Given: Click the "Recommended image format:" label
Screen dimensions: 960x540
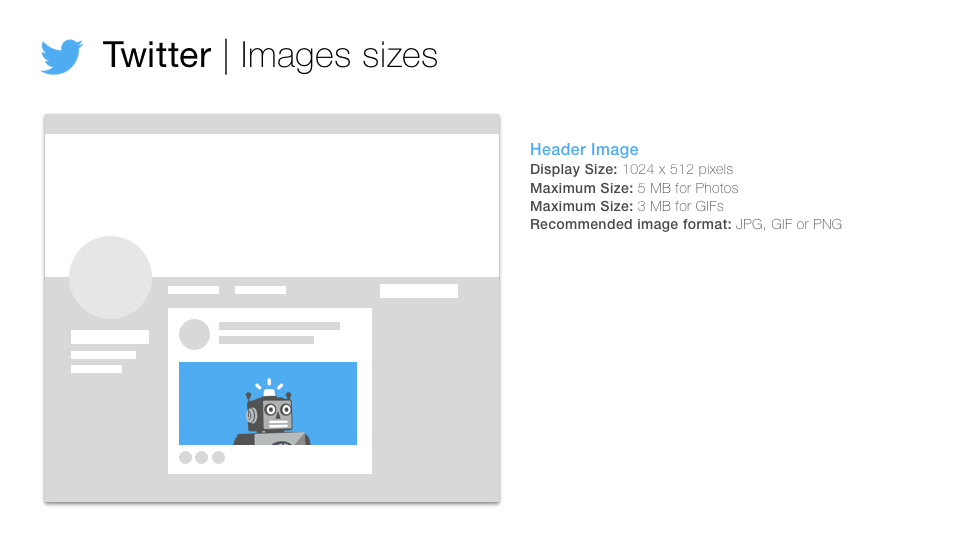Looking at the screenshot, I should point(631,225).
